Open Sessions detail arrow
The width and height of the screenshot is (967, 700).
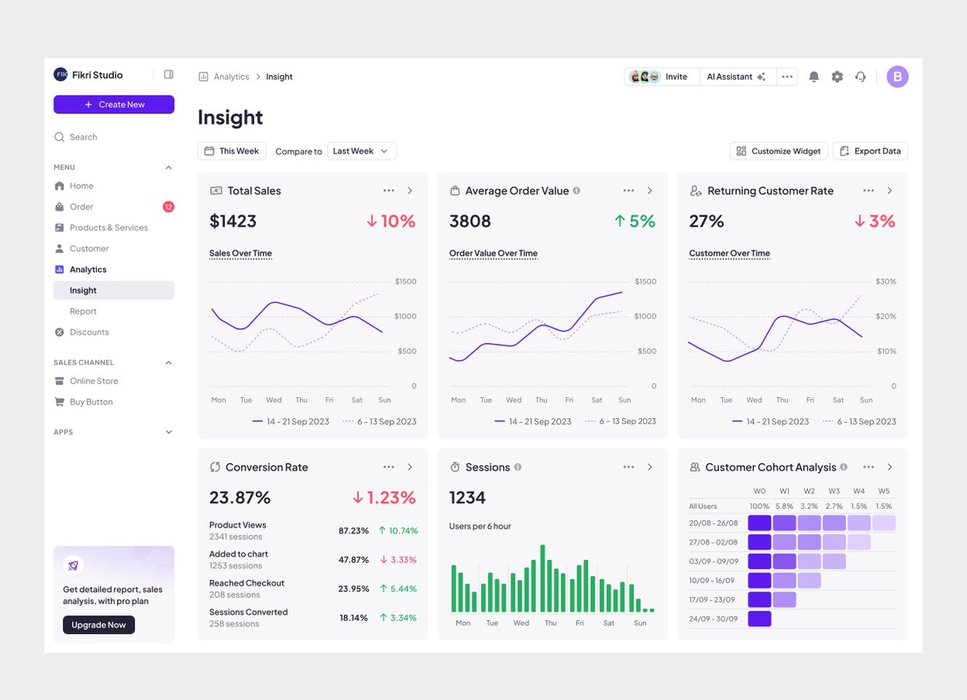coord(650,467)
